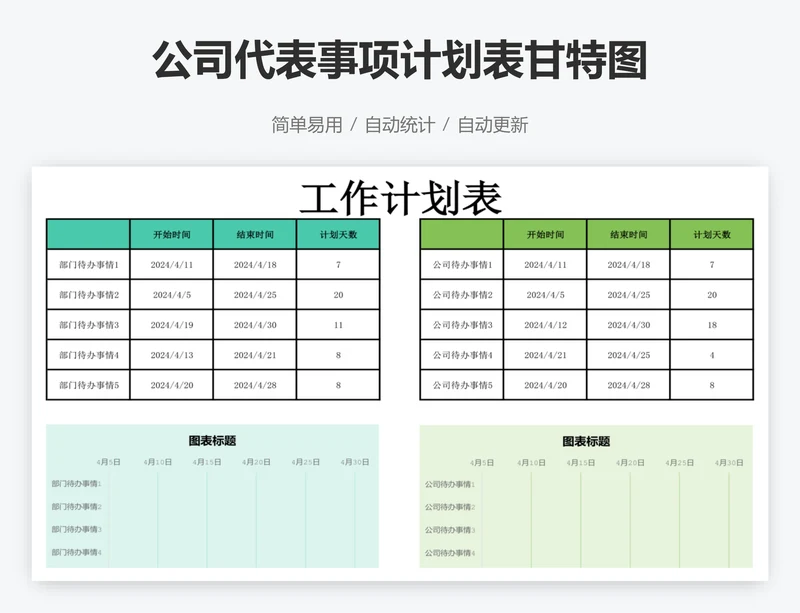Select 计划天数 header in green table
800x613 pixels.
click(712, 234)
